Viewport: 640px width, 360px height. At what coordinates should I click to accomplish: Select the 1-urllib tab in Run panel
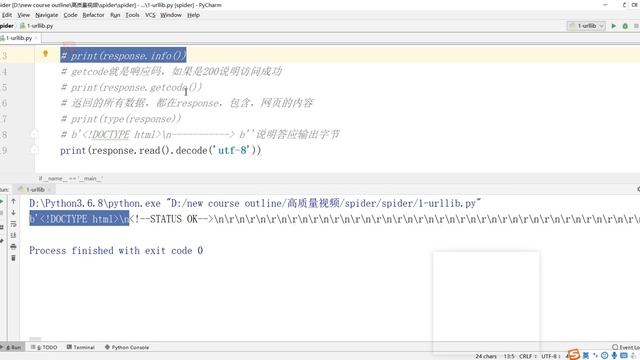coord(34,189)
